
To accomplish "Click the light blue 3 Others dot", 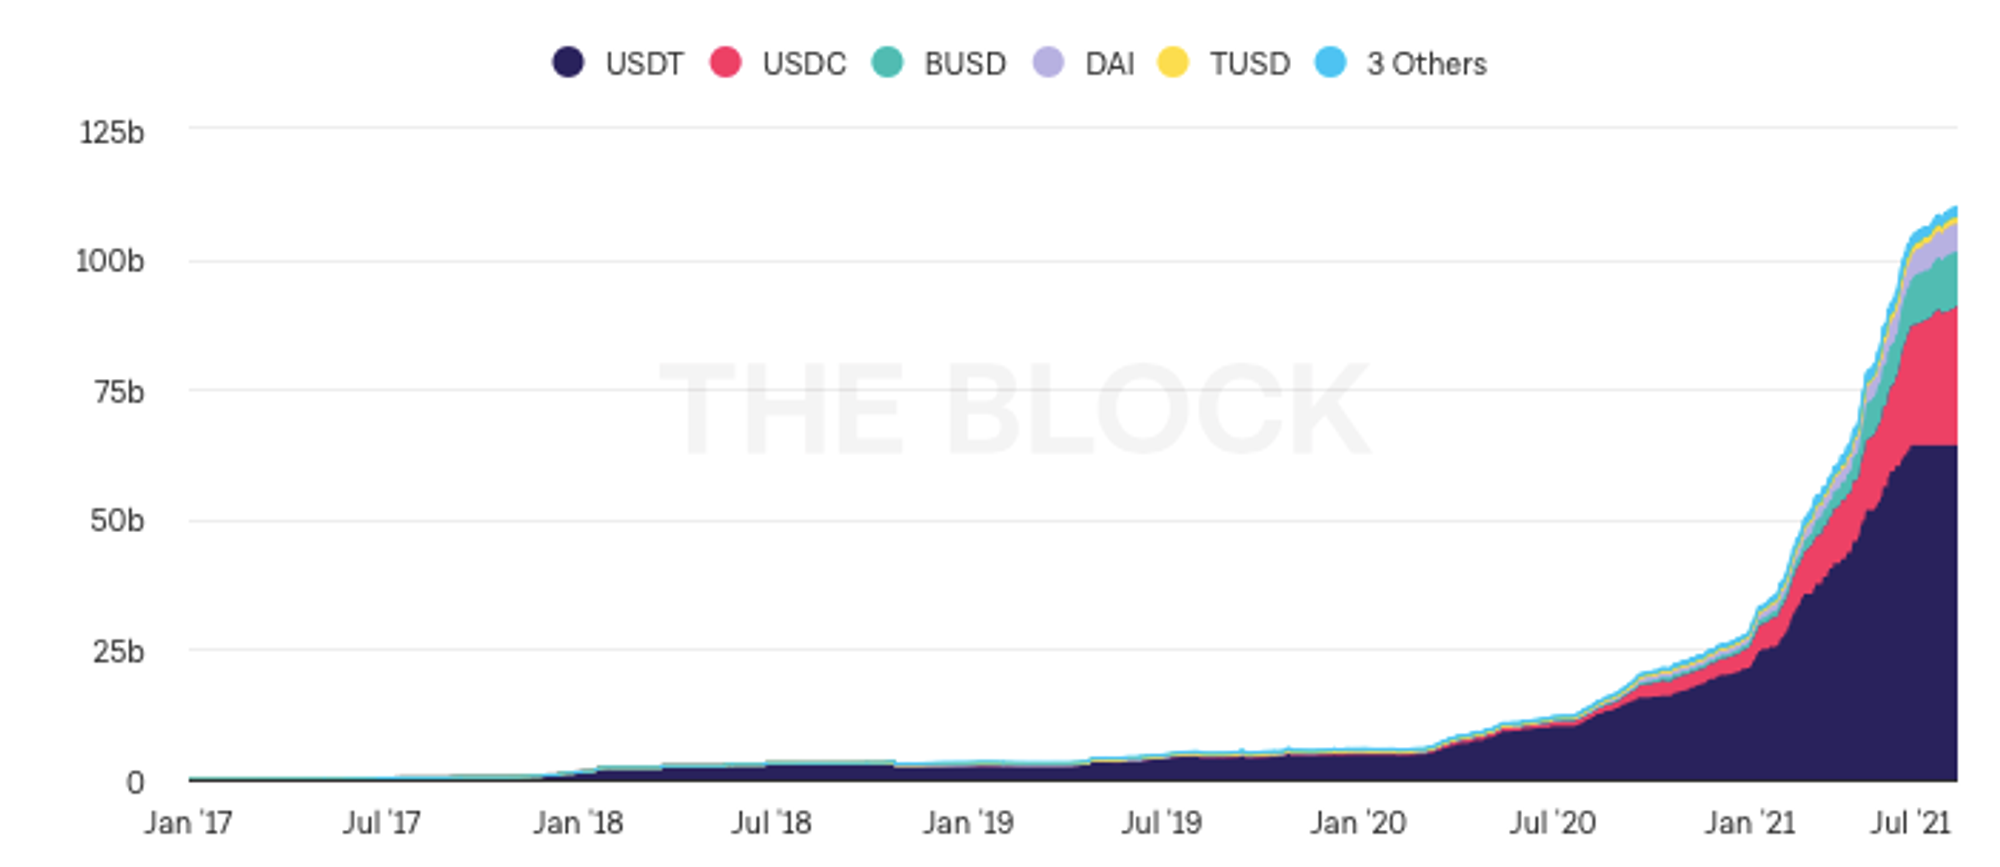I will (x=1330, y=62).
